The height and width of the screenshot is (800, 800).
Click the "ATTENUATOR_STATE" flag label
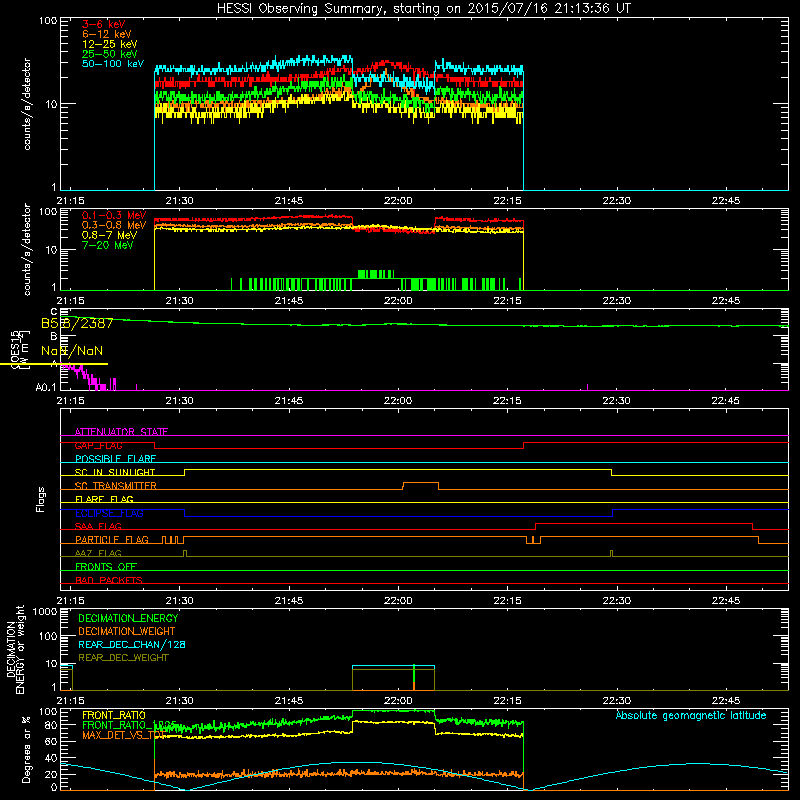coord(121,432)
